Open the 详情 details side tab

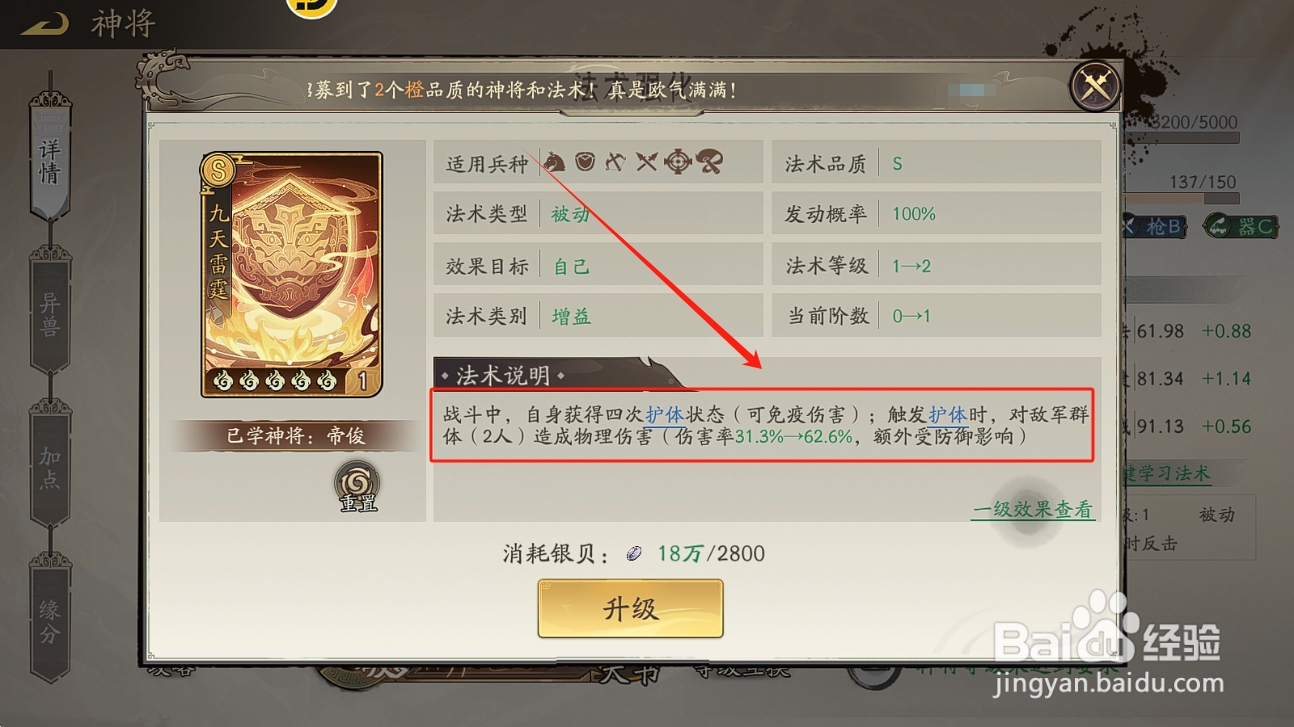pyautogui.click(x=49, y=160)
